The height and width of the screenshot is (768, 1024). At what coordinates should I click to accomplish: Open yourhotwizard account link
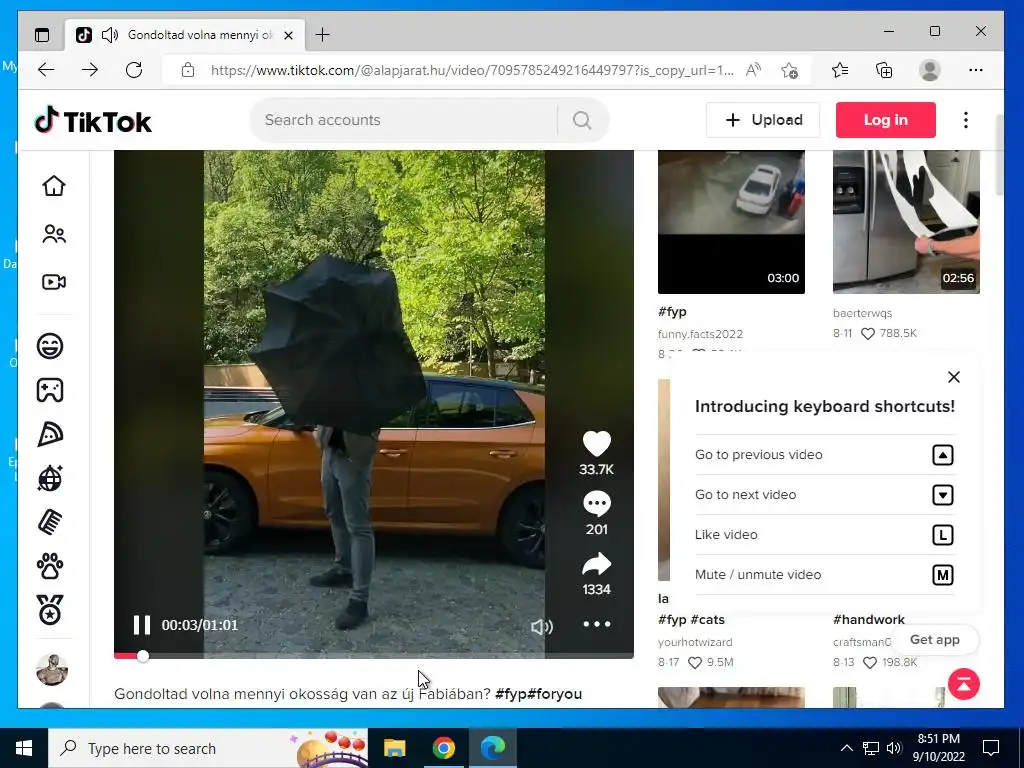695,642
